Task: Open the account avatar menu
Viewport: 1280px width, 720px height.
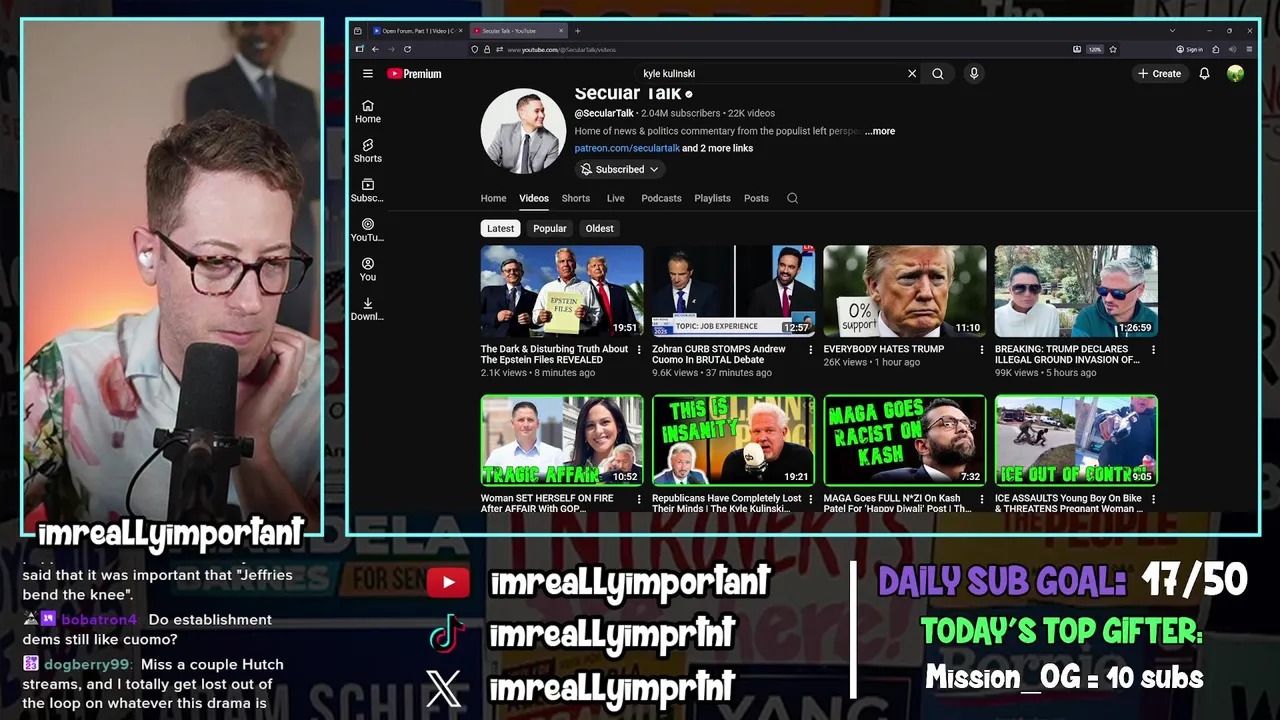Action: click(x=1236, y=73)
